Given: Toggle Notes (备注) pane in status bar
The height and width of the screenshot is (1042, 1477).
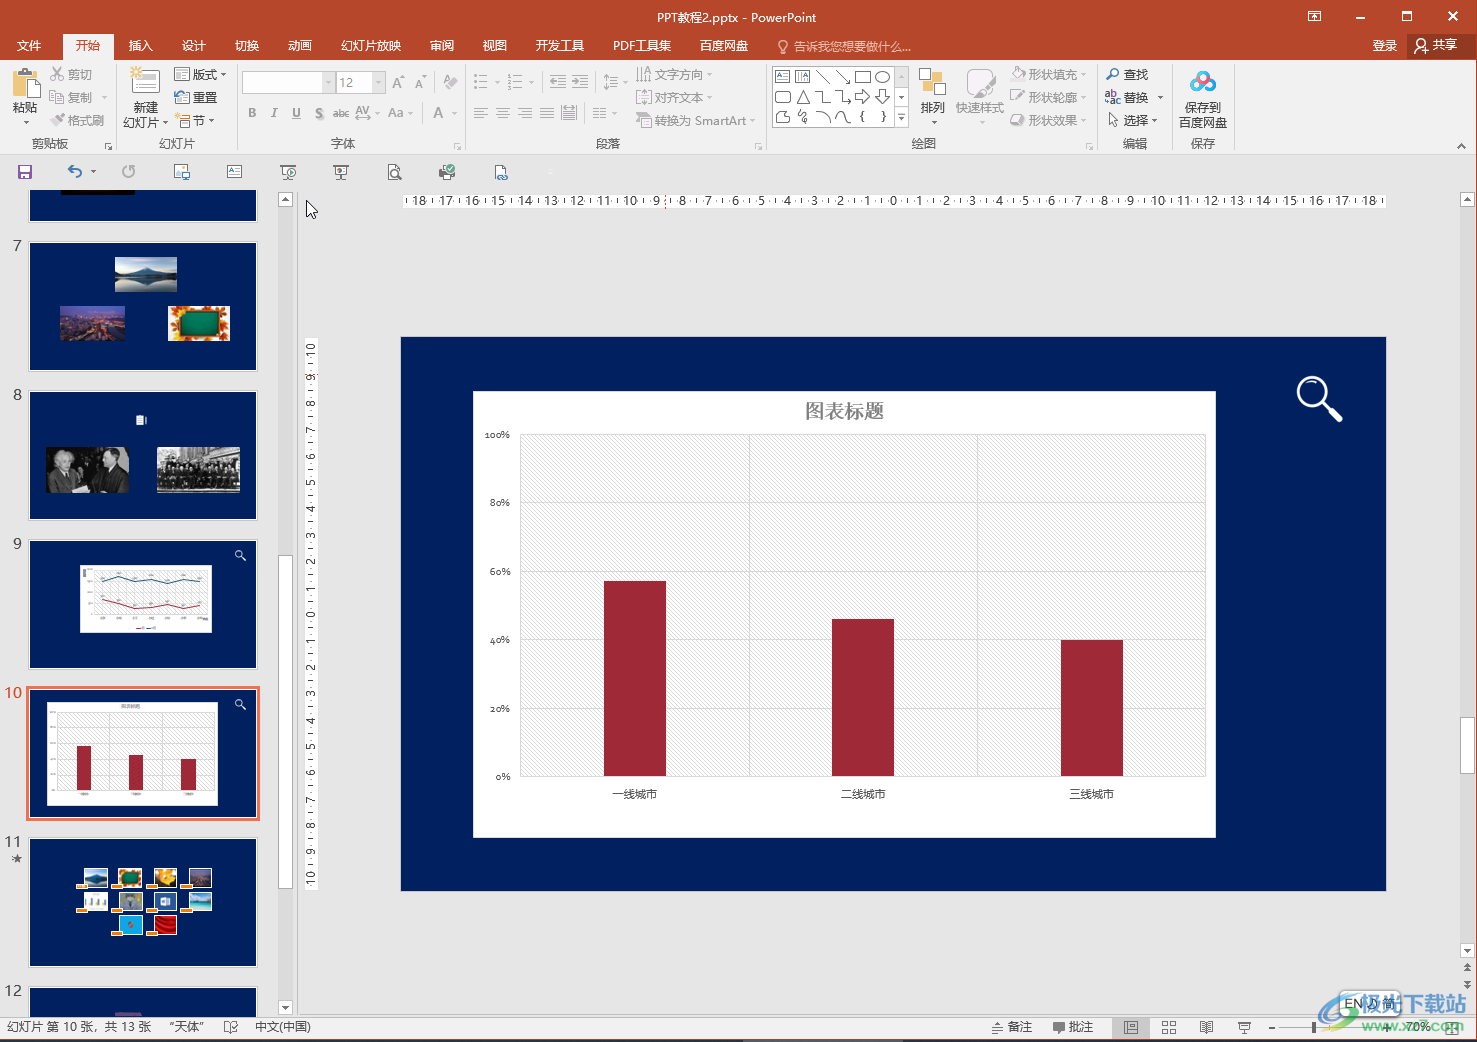Looking at the screenshot, I should [x=1012, y=1027].
